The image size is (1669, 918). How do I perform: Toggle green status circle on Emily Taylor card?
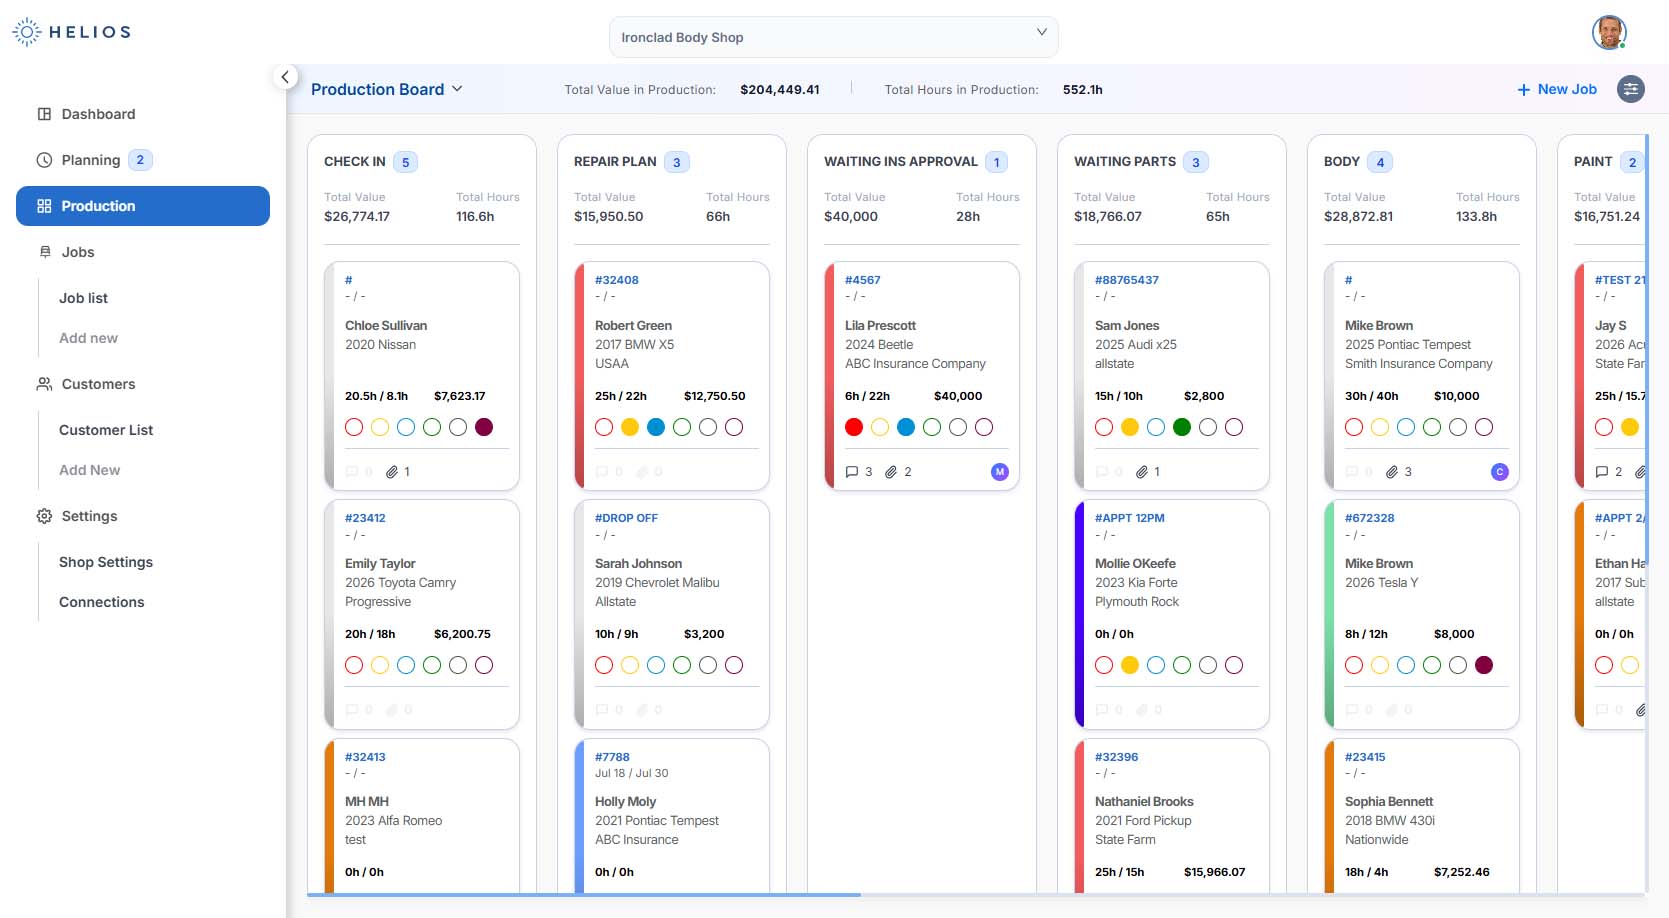[x=432, y=665]
